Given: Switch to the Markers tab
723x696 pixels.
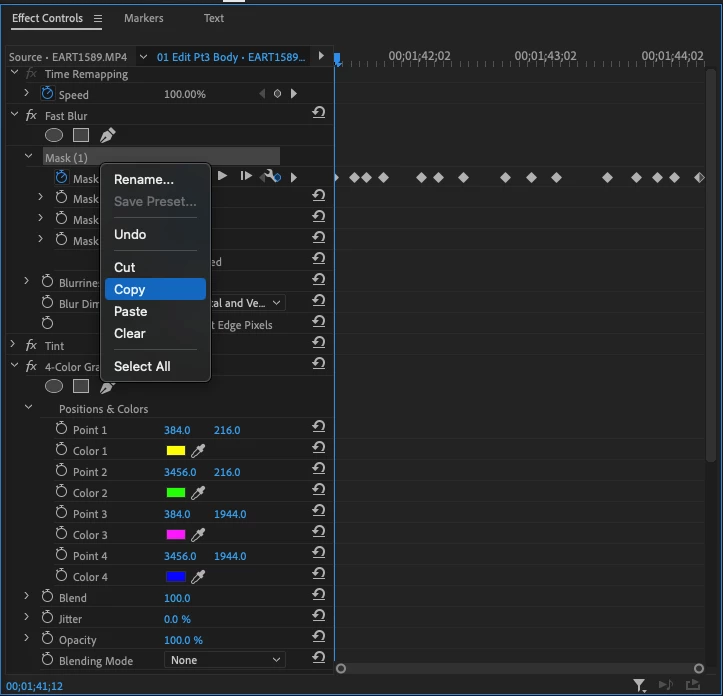Looking at the screenshot, I should [143, 18].
